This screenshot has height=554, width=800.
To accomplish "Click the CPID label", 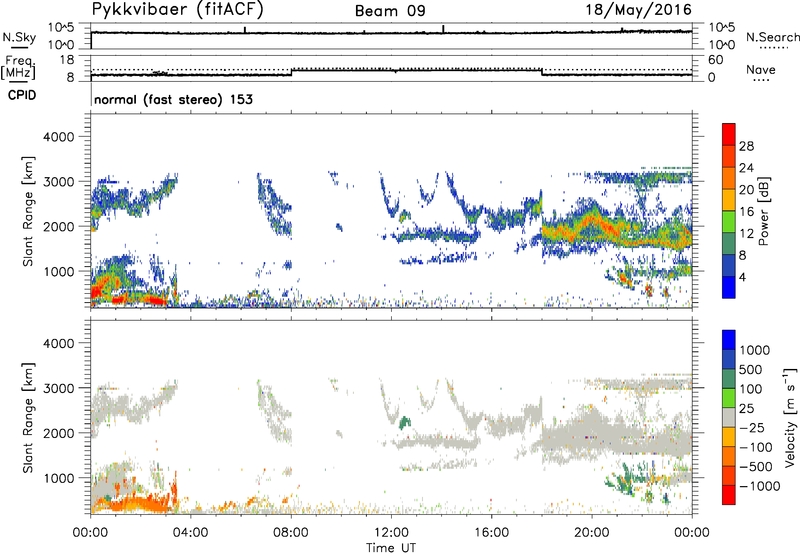I will (x=22, y=95).
